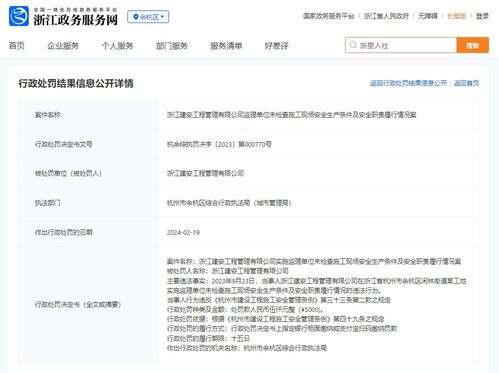Open the 浙江省人民政府 link
This screenshot has height=373, width=499.
coord(386,16)
